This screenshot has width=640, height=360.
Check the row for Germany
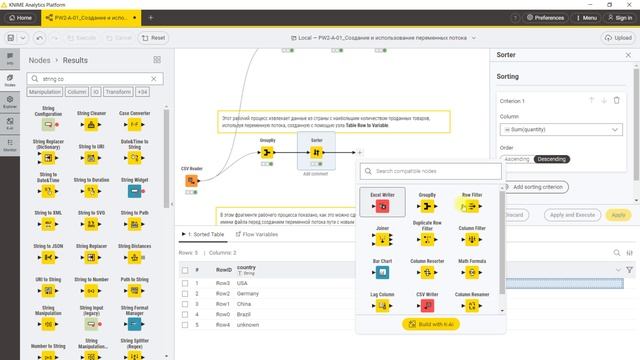(185, 293)
